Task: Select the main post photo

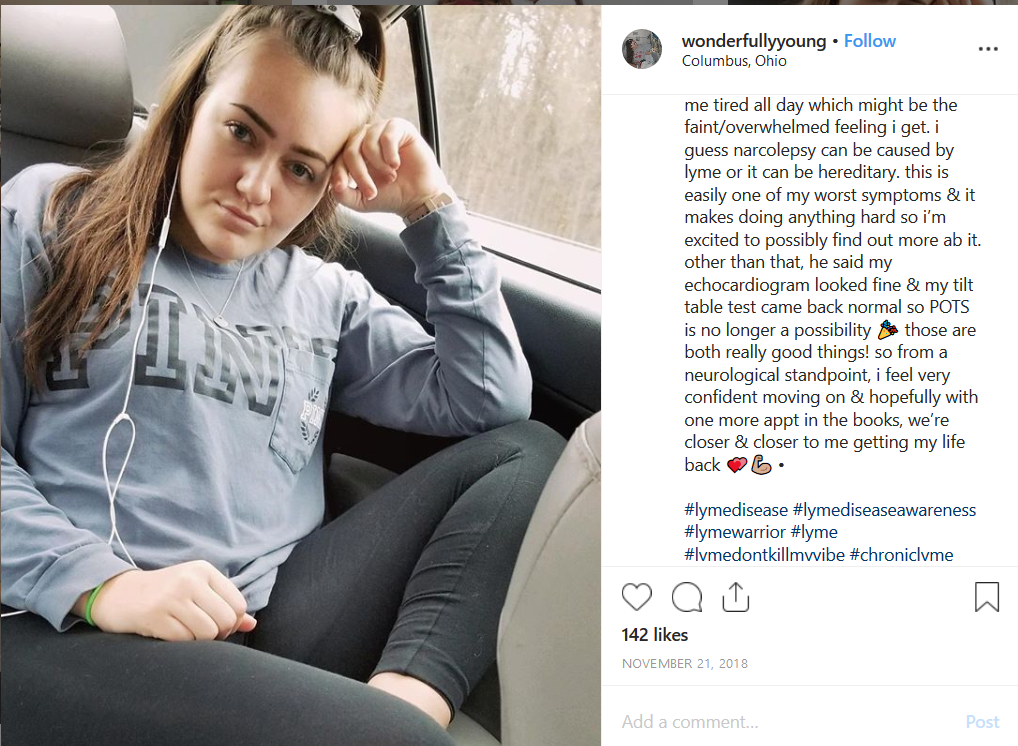Action: [x=301, y=375]
